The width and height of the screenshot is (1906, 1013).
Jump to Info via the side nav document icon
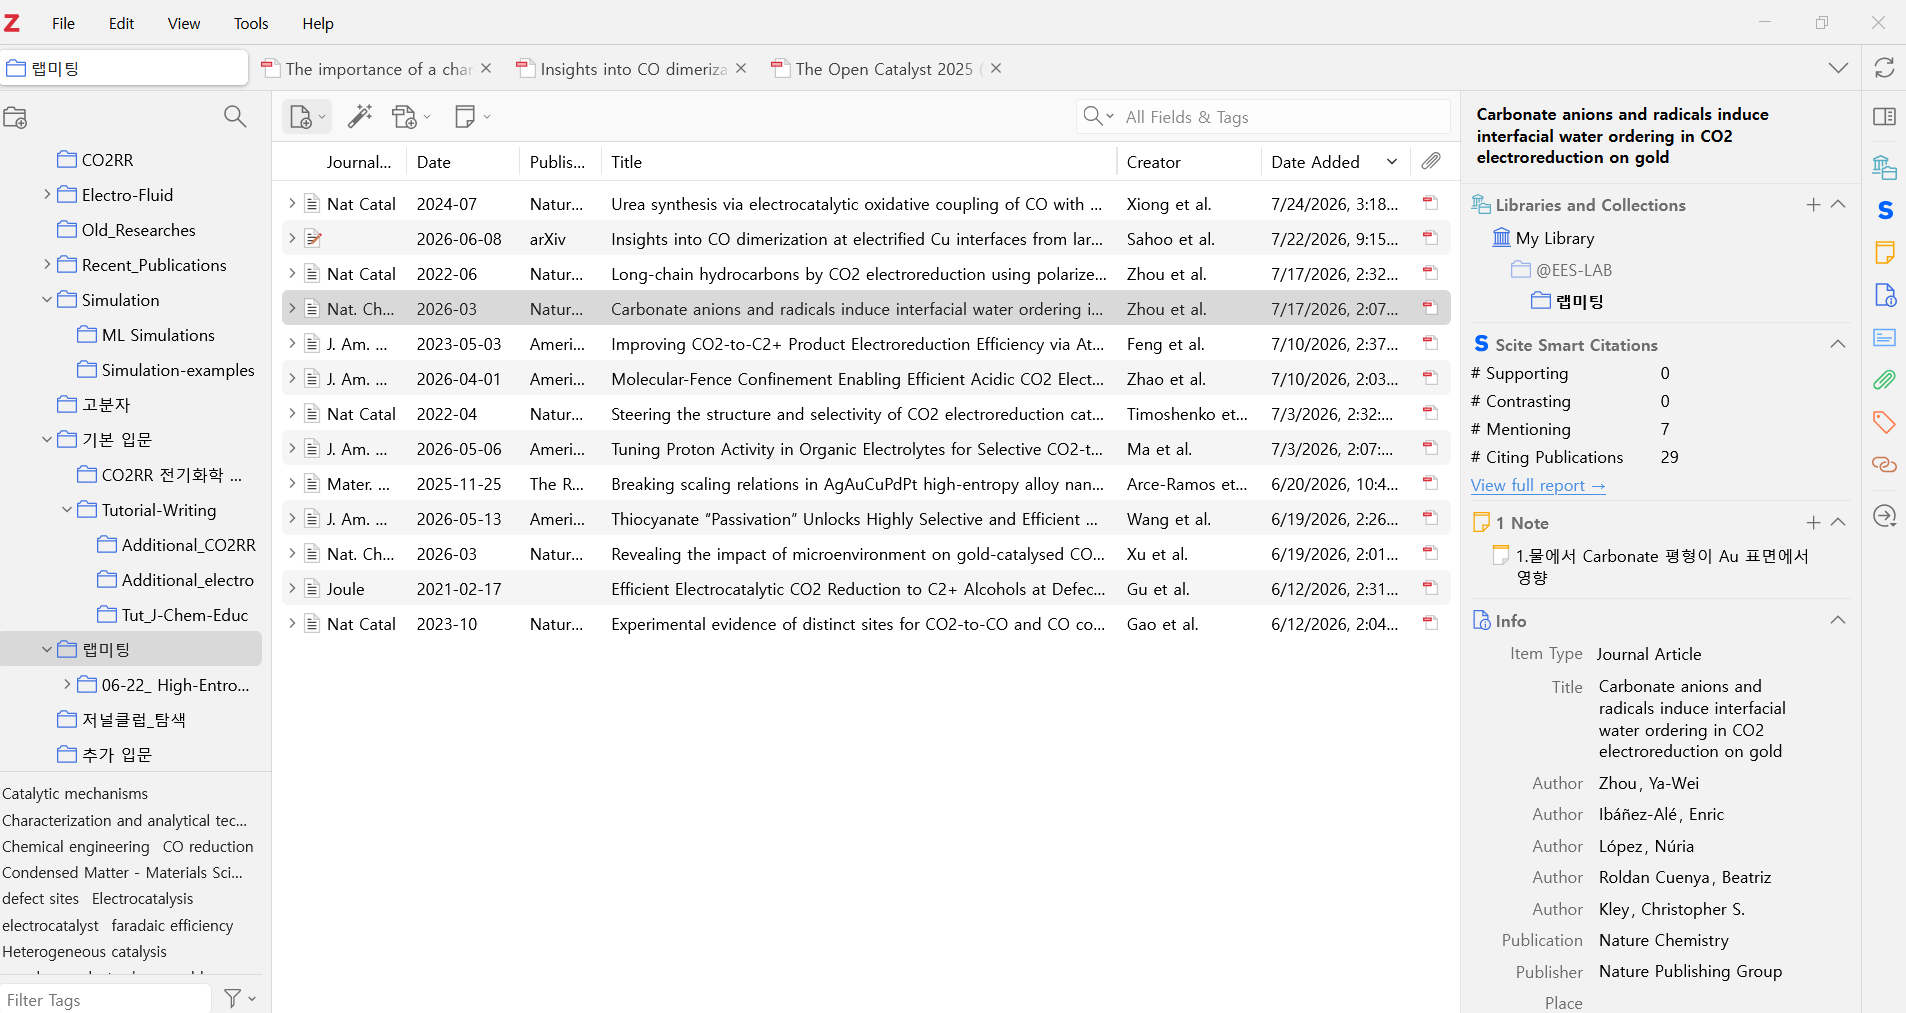[x=1884, y=295]
